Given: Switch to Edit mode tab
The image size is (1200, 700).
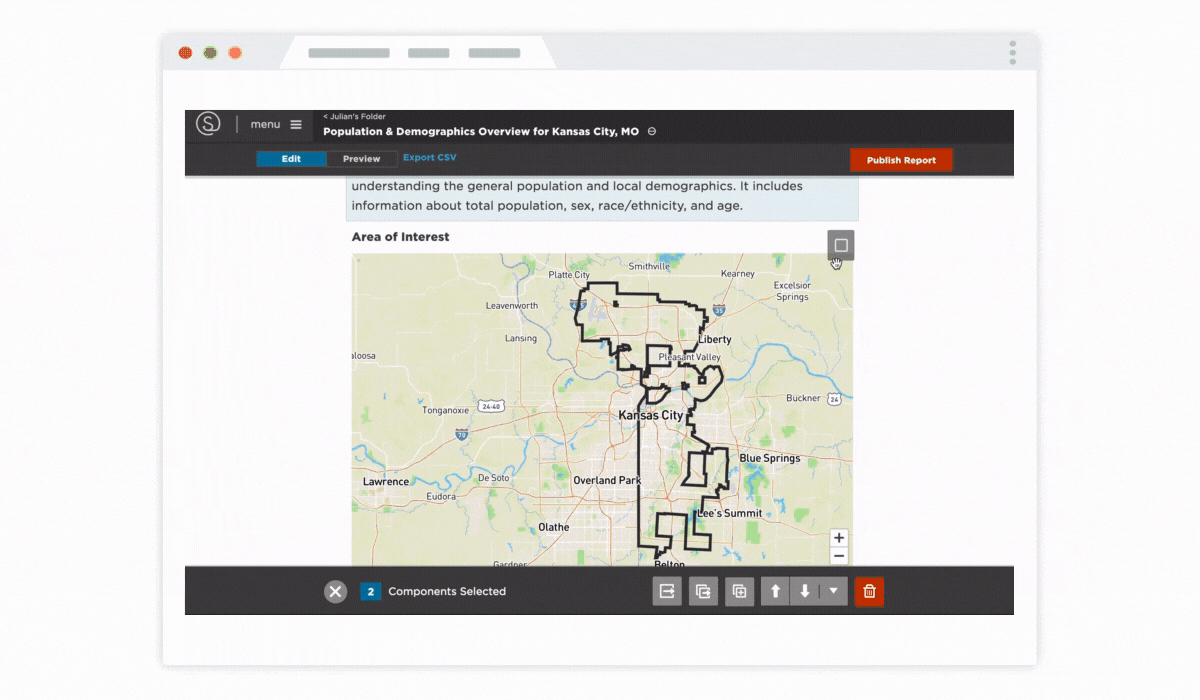Looking at the screenshot, I should click(291, 159).
